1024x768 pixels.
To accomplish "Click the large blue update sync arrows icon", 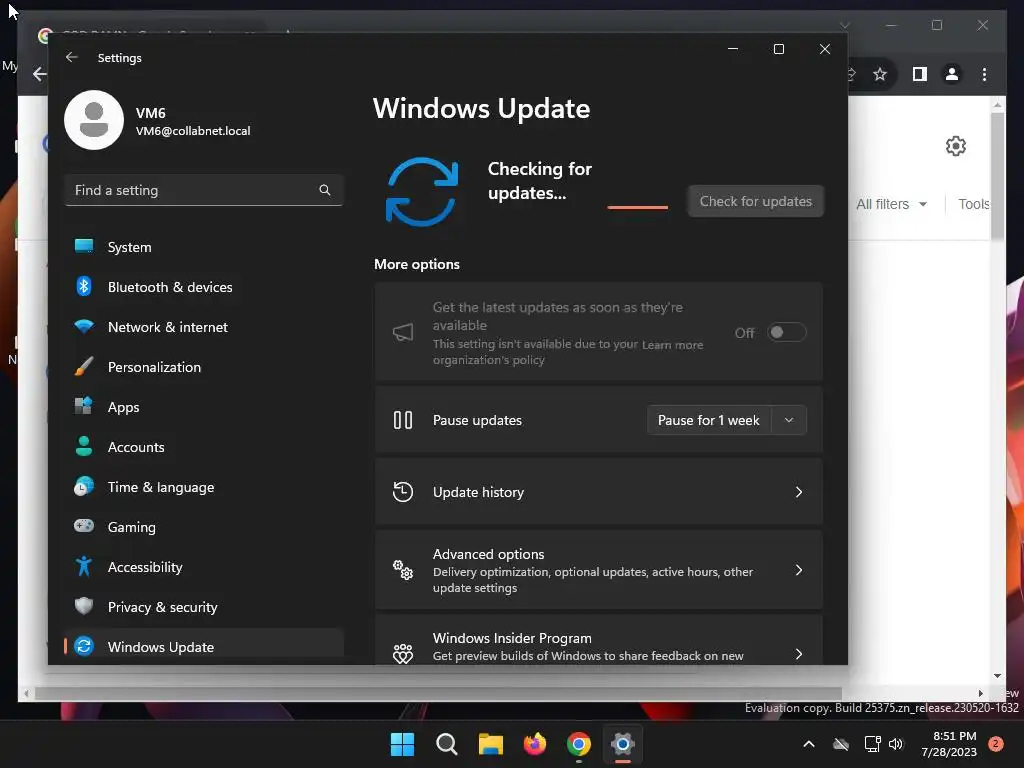I will point(422,192).
